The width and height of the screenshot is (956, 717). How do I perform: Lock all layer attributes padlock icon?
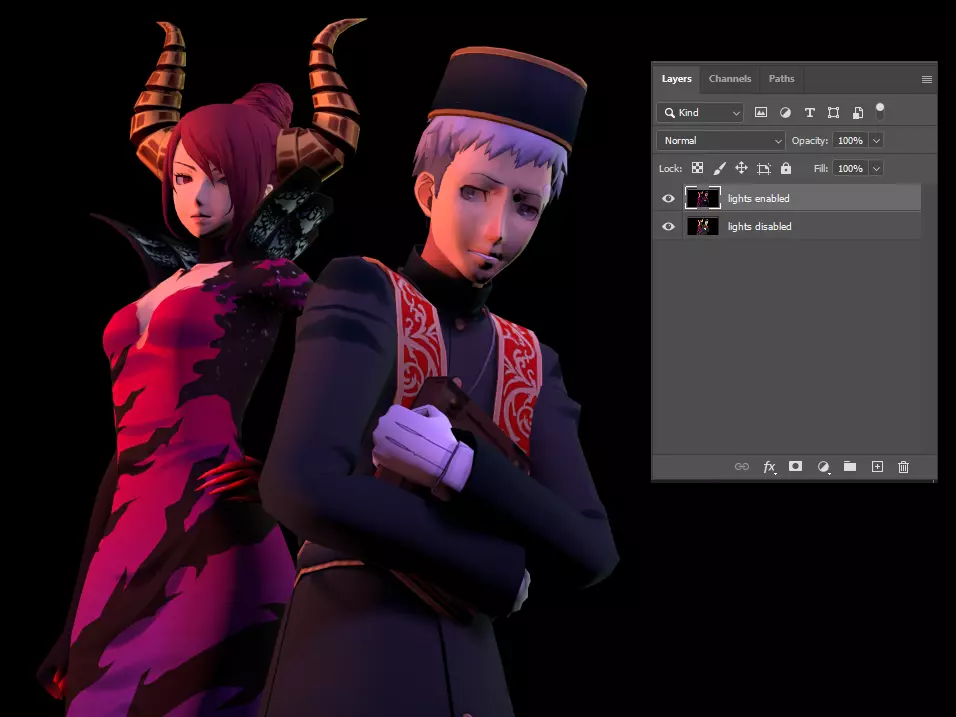point(786,168)
